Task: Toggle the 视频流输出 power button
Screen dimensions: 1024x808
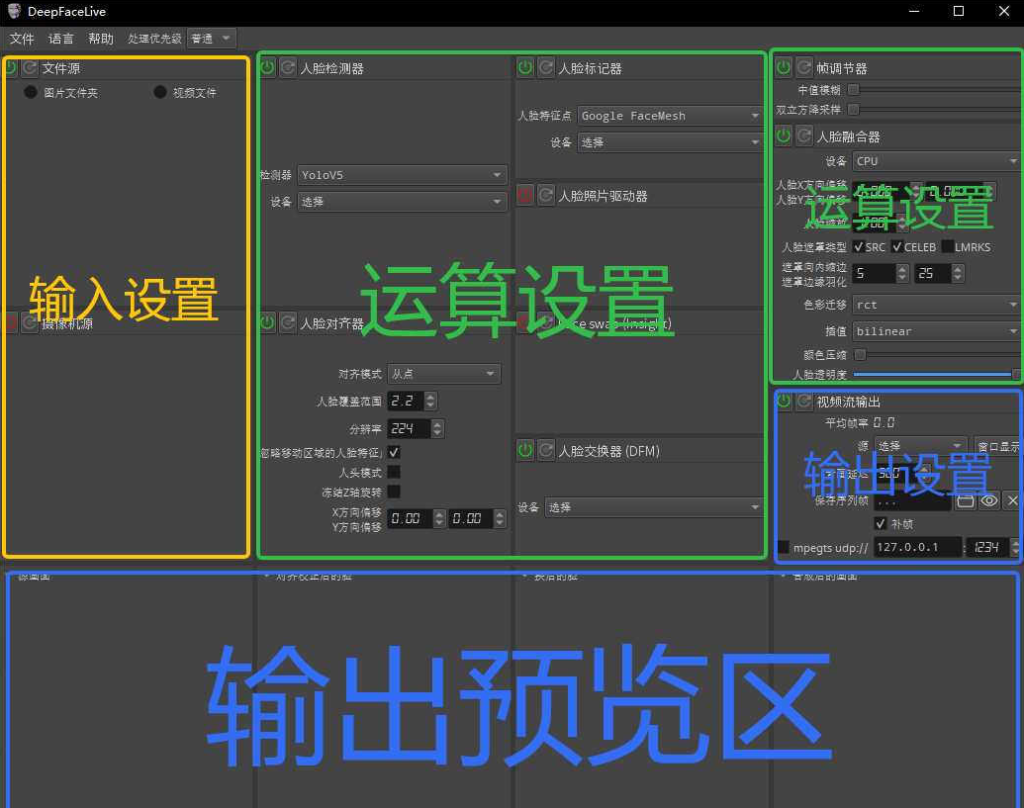Action: 784,401
